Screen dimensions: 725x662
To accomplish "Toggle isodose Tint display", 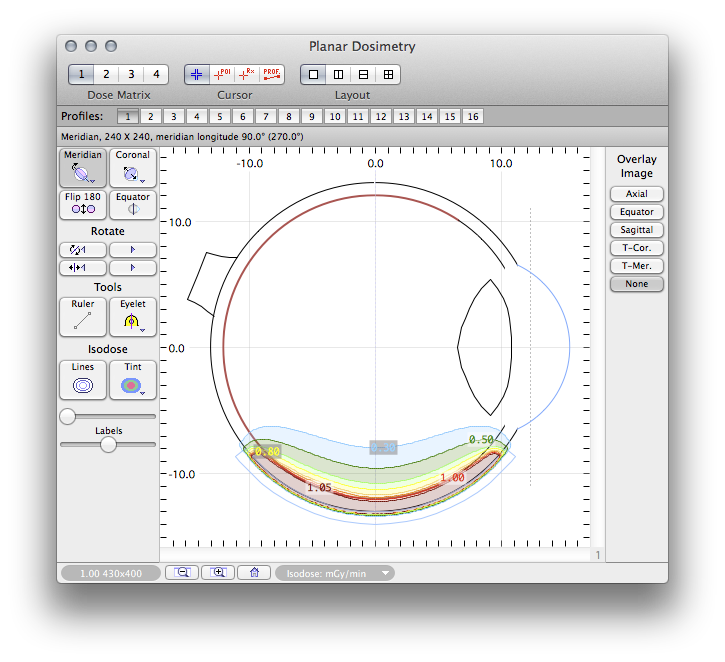I will click(133, 380).
